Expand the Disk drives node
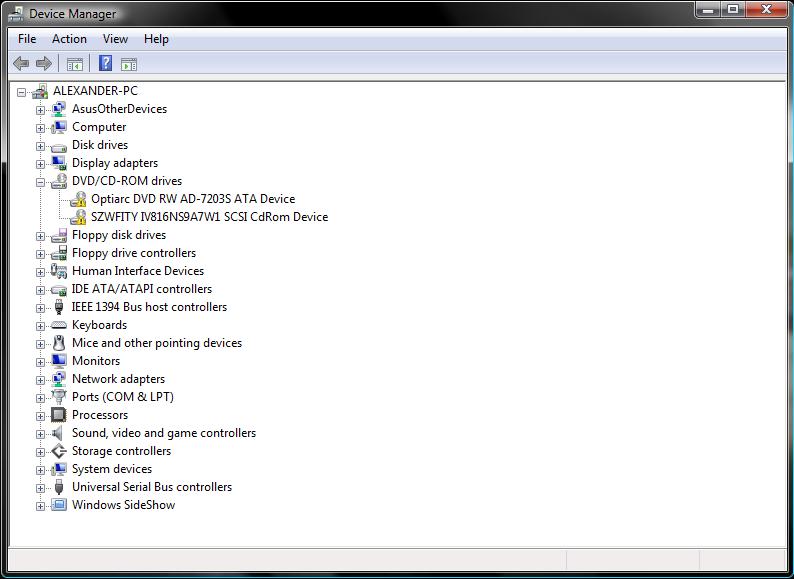The width and height of the screenshot is (794, 579). point(41,146)
